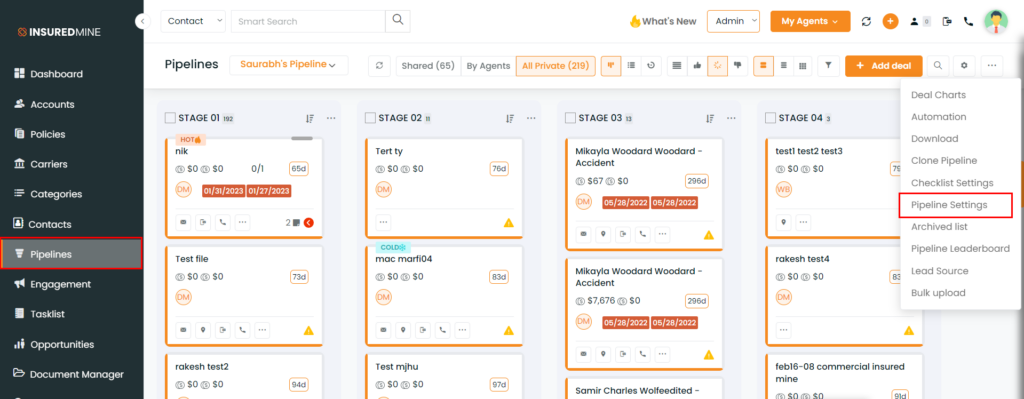Select the All Private (219) tab
This screenshot has width=1024, height=399.
(x=555, y=65)
